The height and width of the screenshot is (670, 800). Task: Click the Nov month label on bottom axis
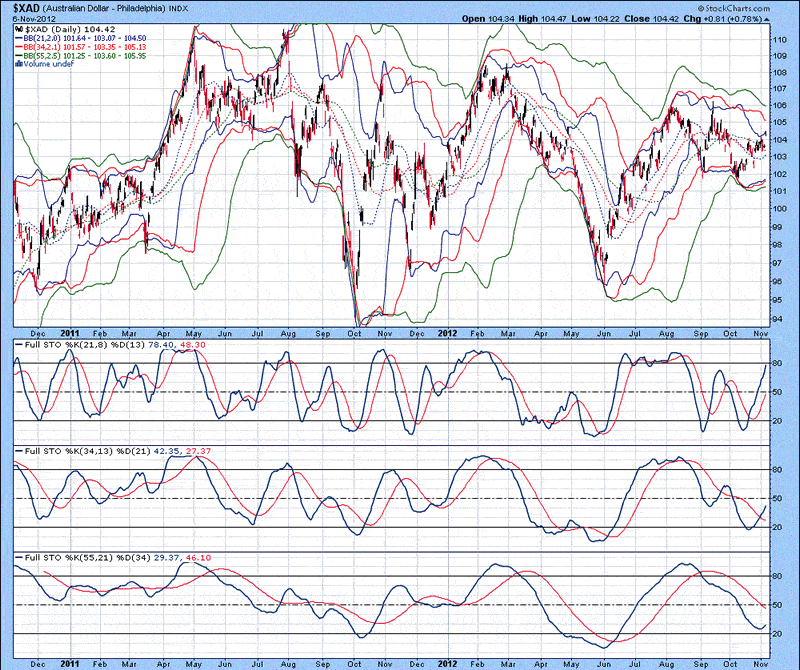pos(758,662)
